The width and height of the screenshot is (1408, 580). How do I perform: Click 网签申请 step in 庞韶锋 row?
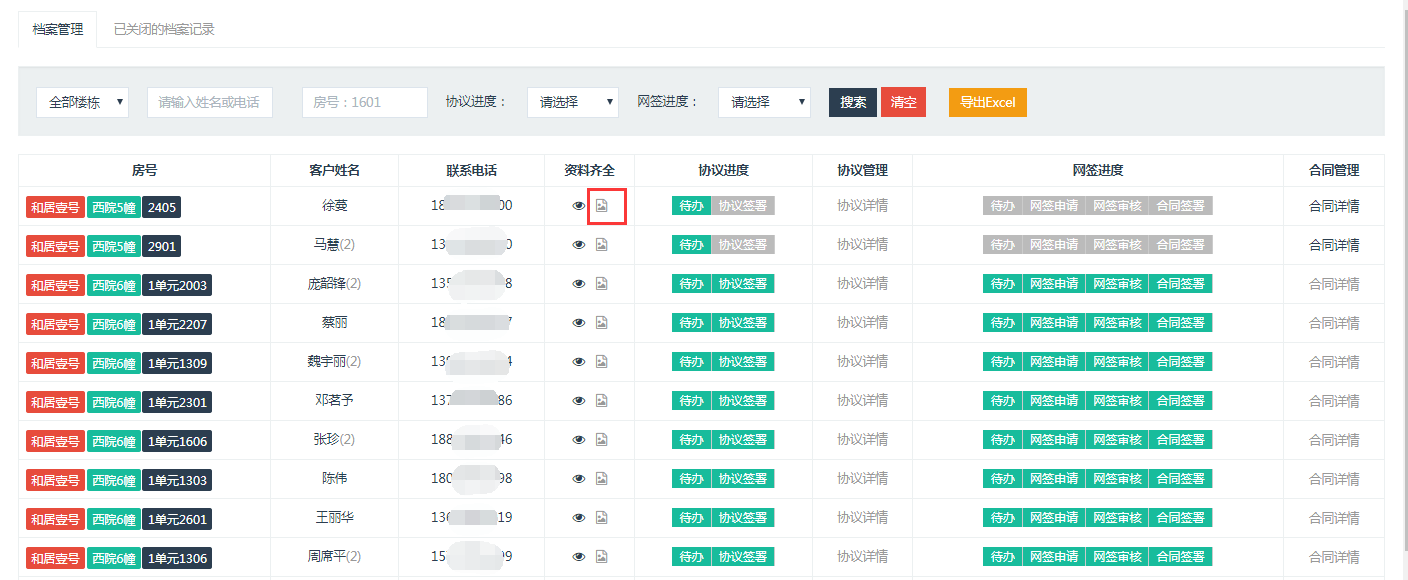(1054, 284)
